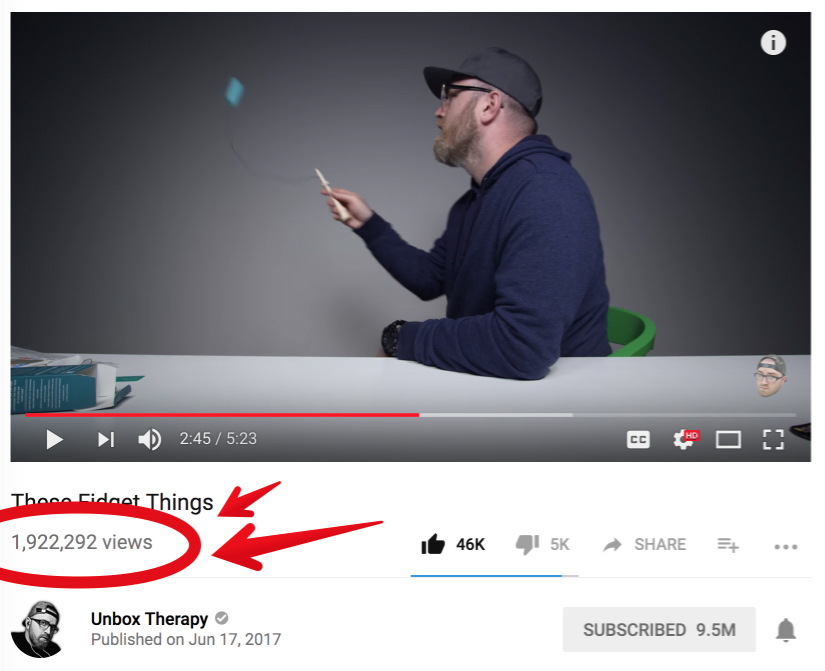
Task: Toggle notifications with the bell icon
Action: point(786,630)
